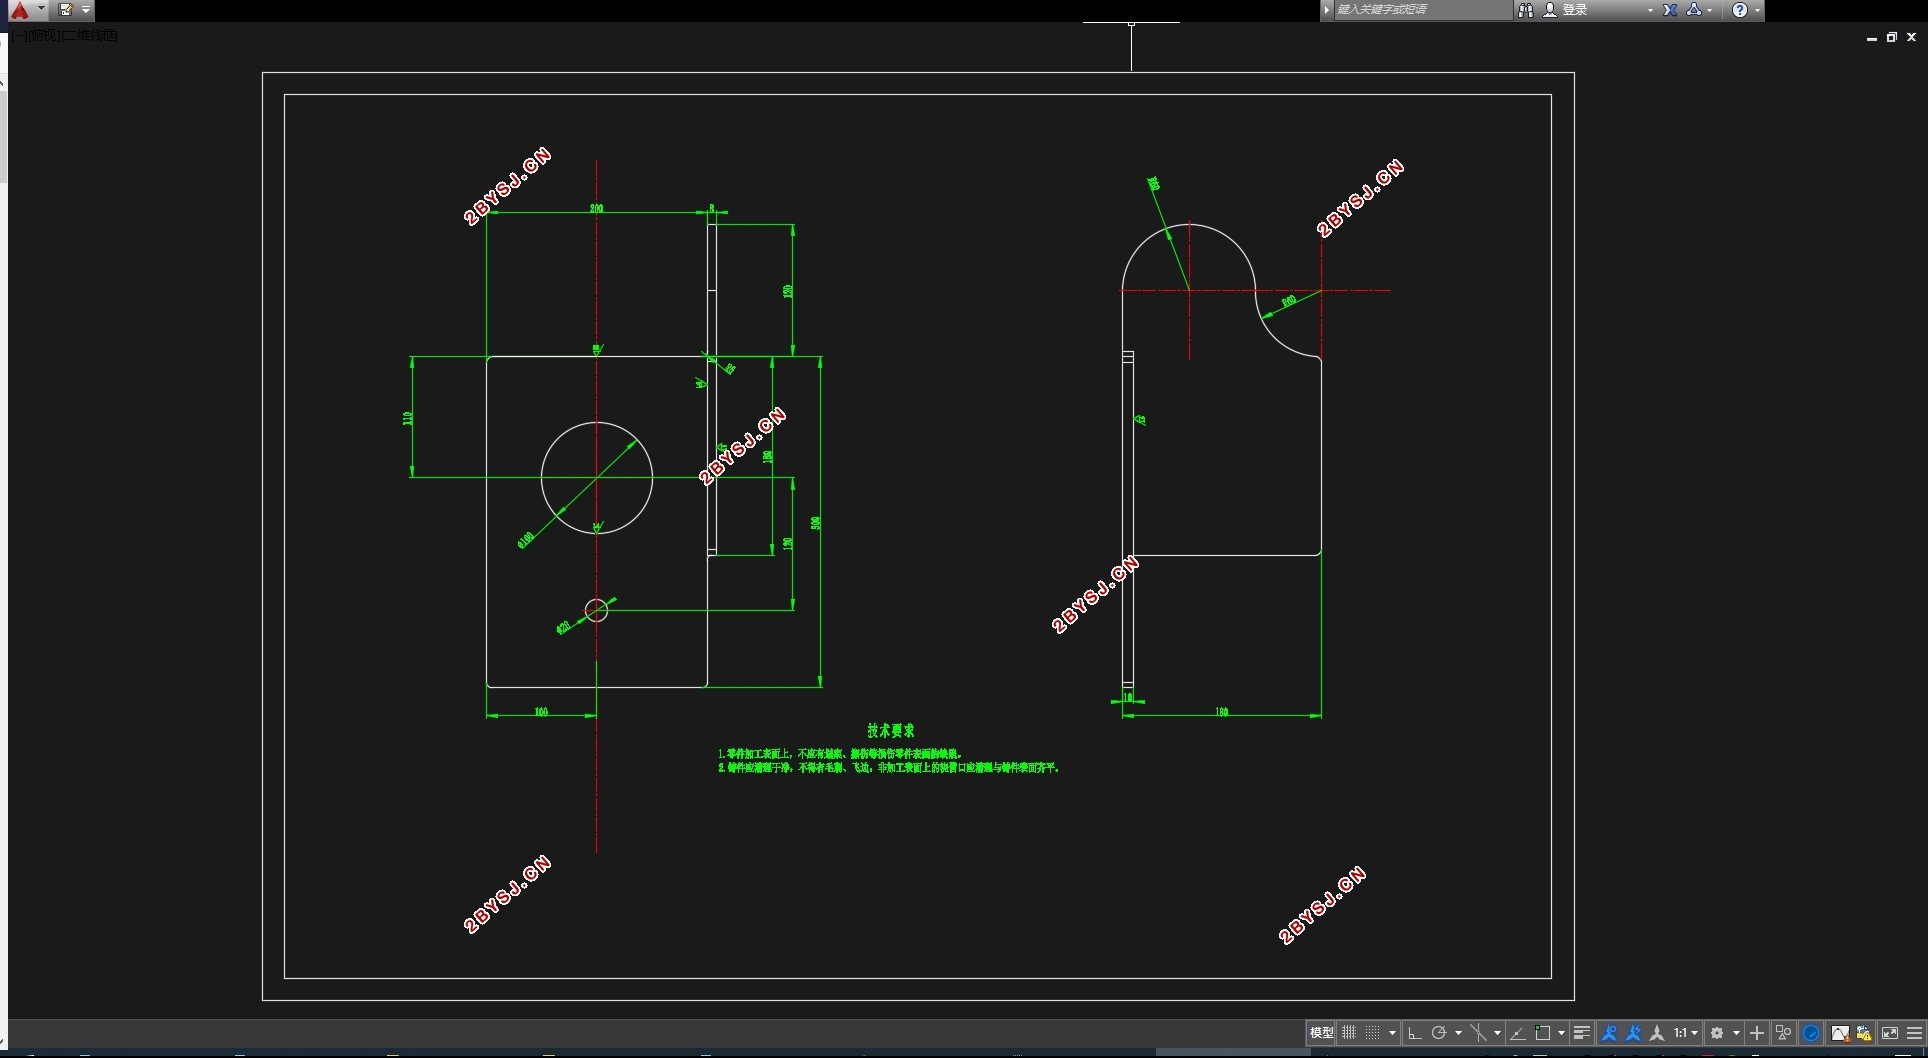Screen dimensions: 1928x1058
Task: Expand the Help dropdown arrow
Action: coord(1757,10)
